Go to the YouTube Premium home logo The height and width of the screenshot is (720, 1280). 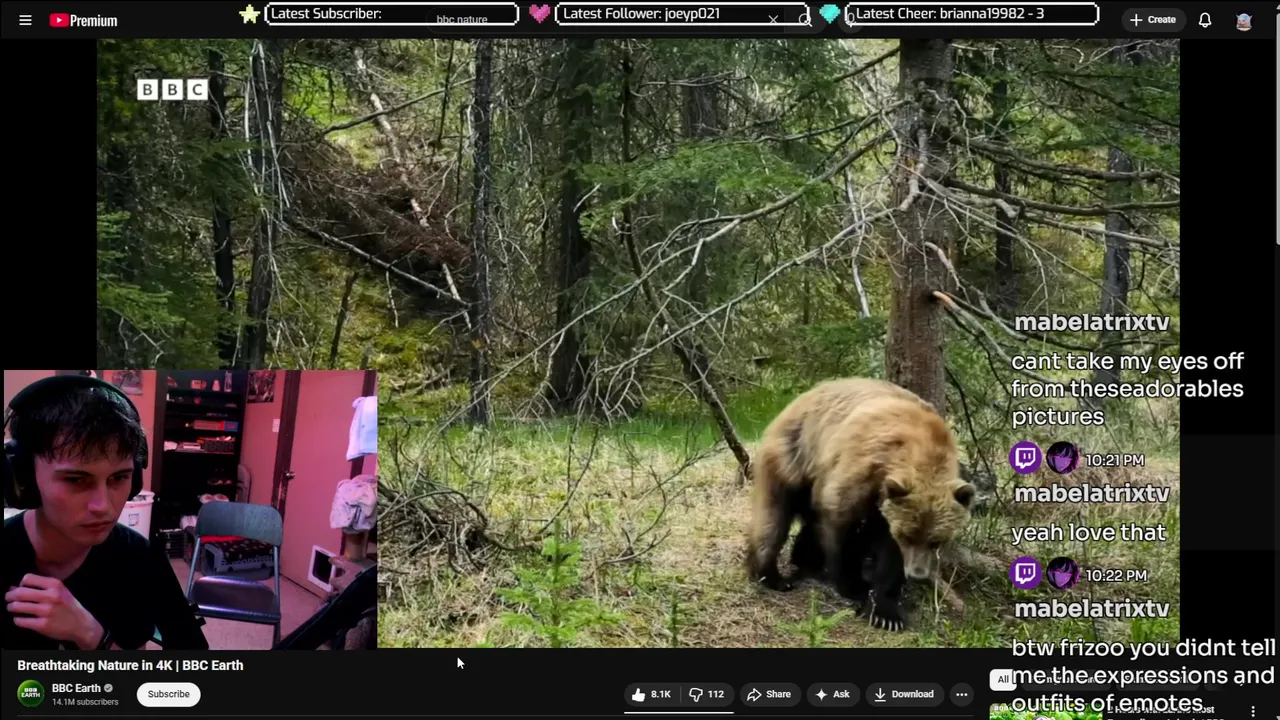(83, 20)
